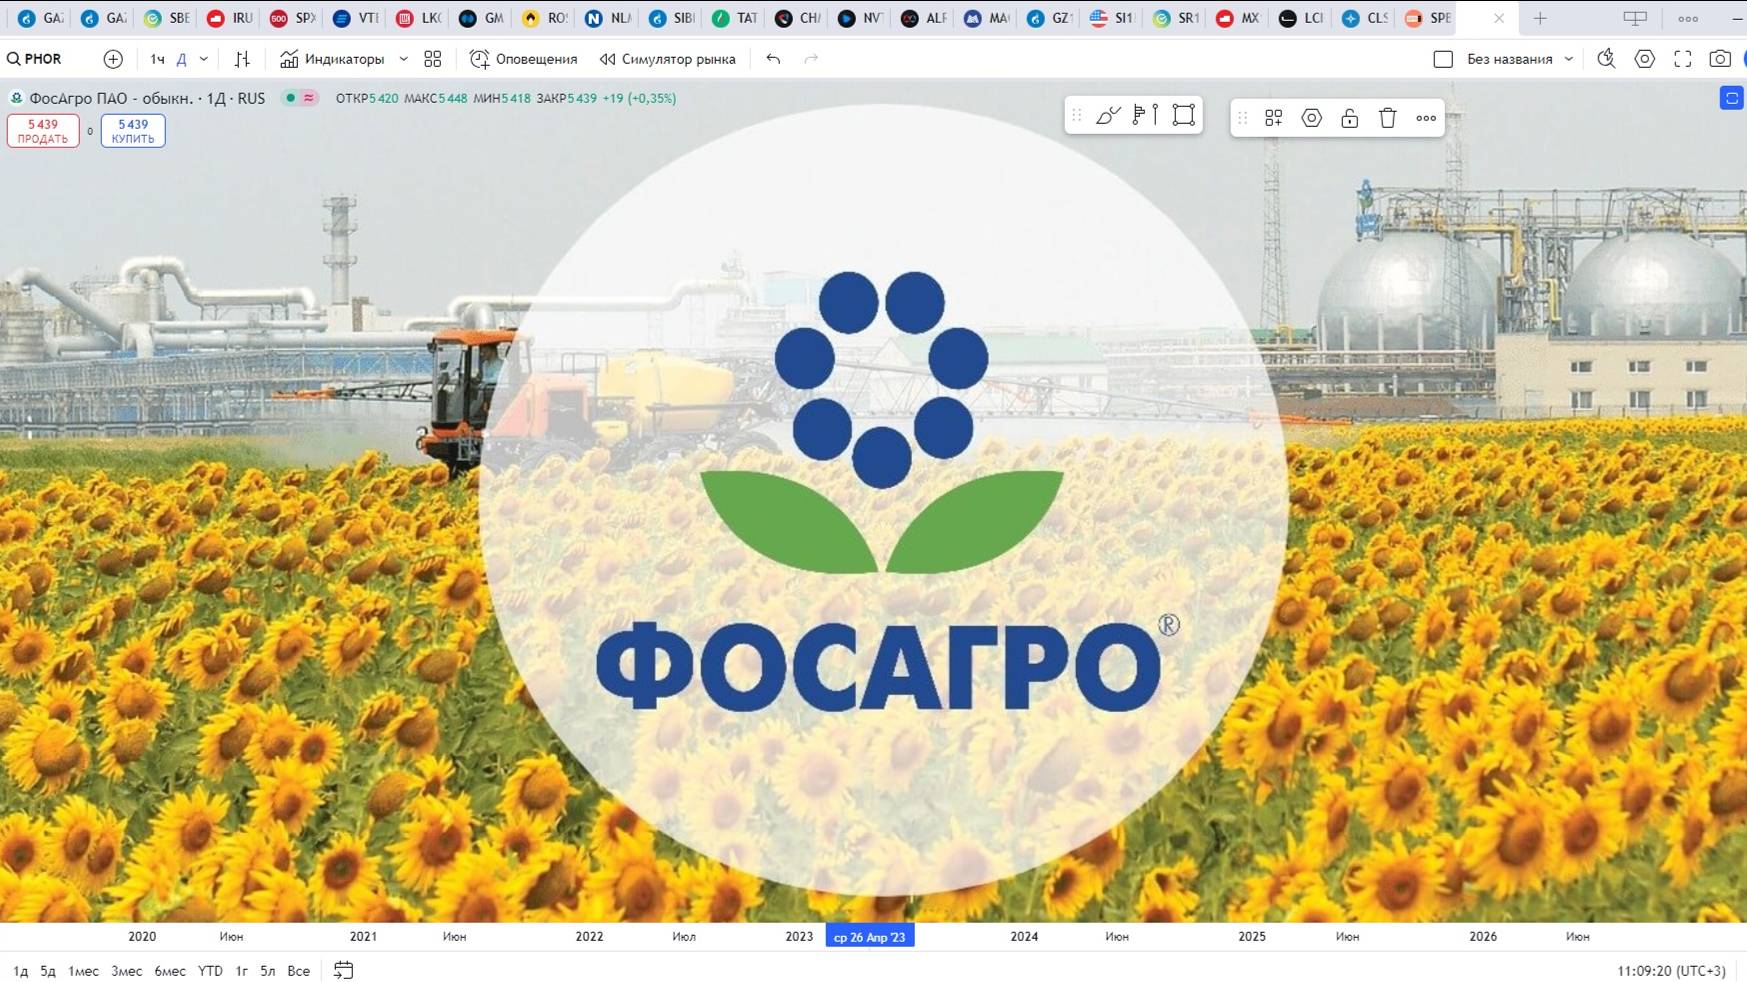Add a symbol to compare with the plus icon
1747x982 pixels.
tap(113, 59)
